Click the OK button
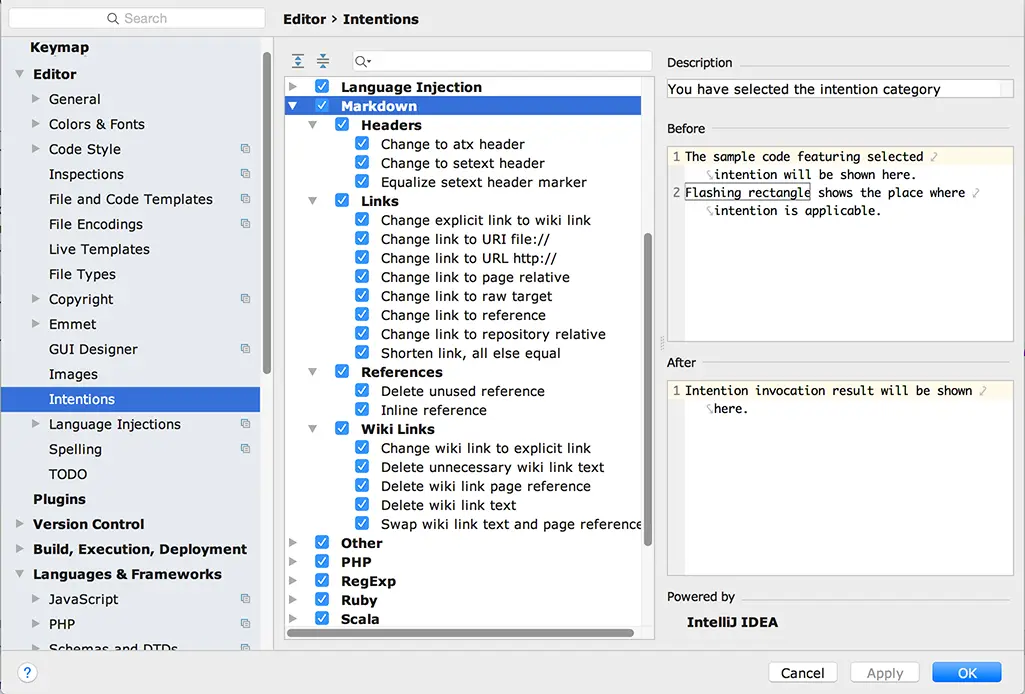 tap(967, 672)
